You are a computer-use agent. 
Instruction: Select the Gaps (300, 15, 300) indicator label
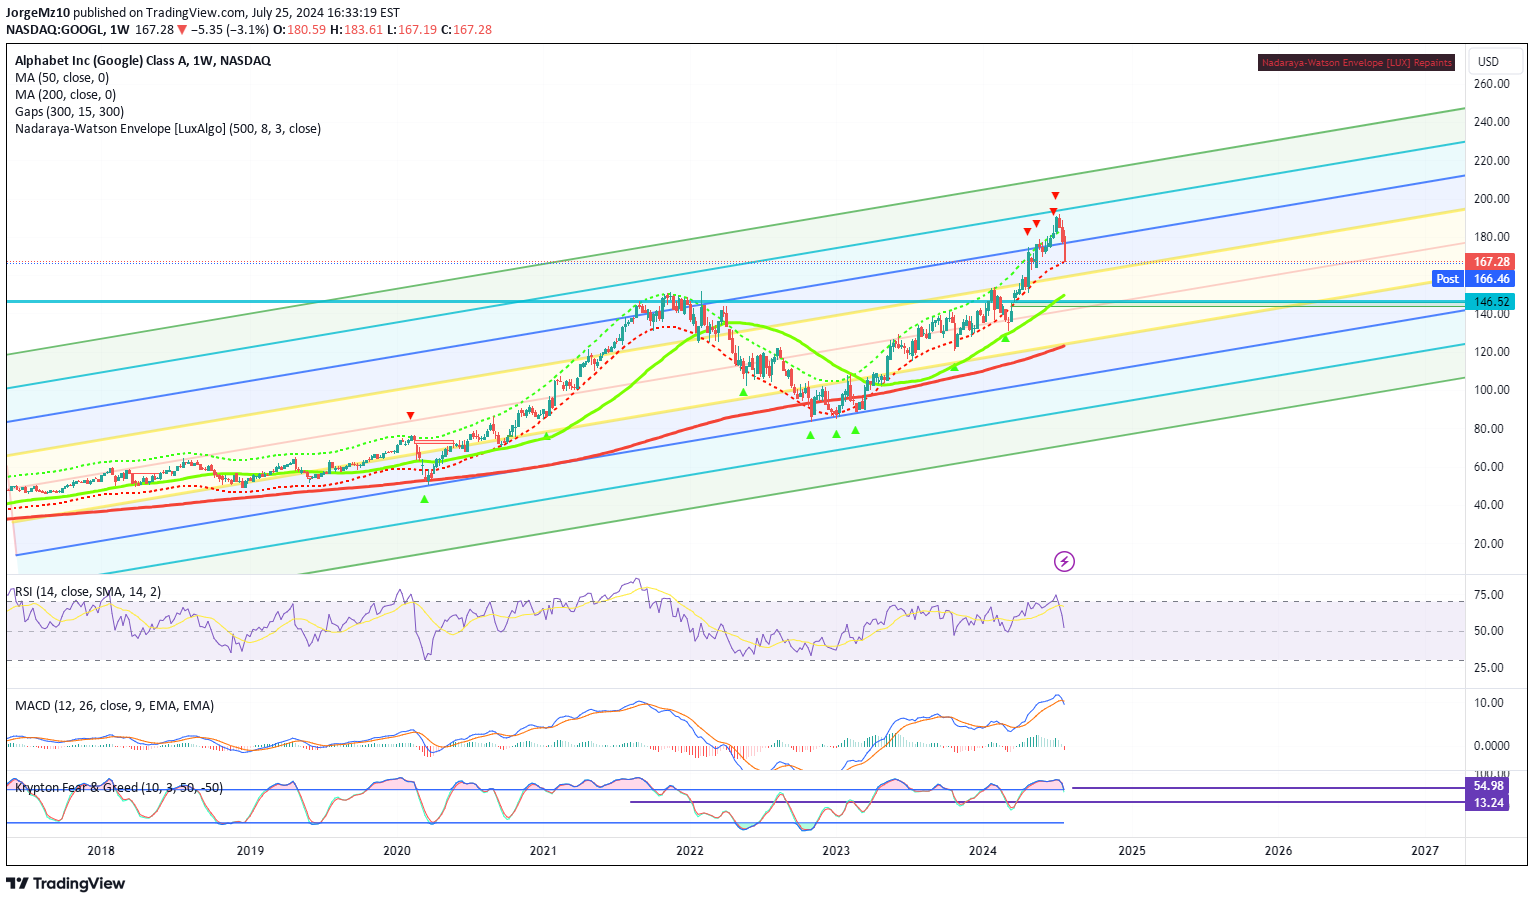tap(69, 112)
